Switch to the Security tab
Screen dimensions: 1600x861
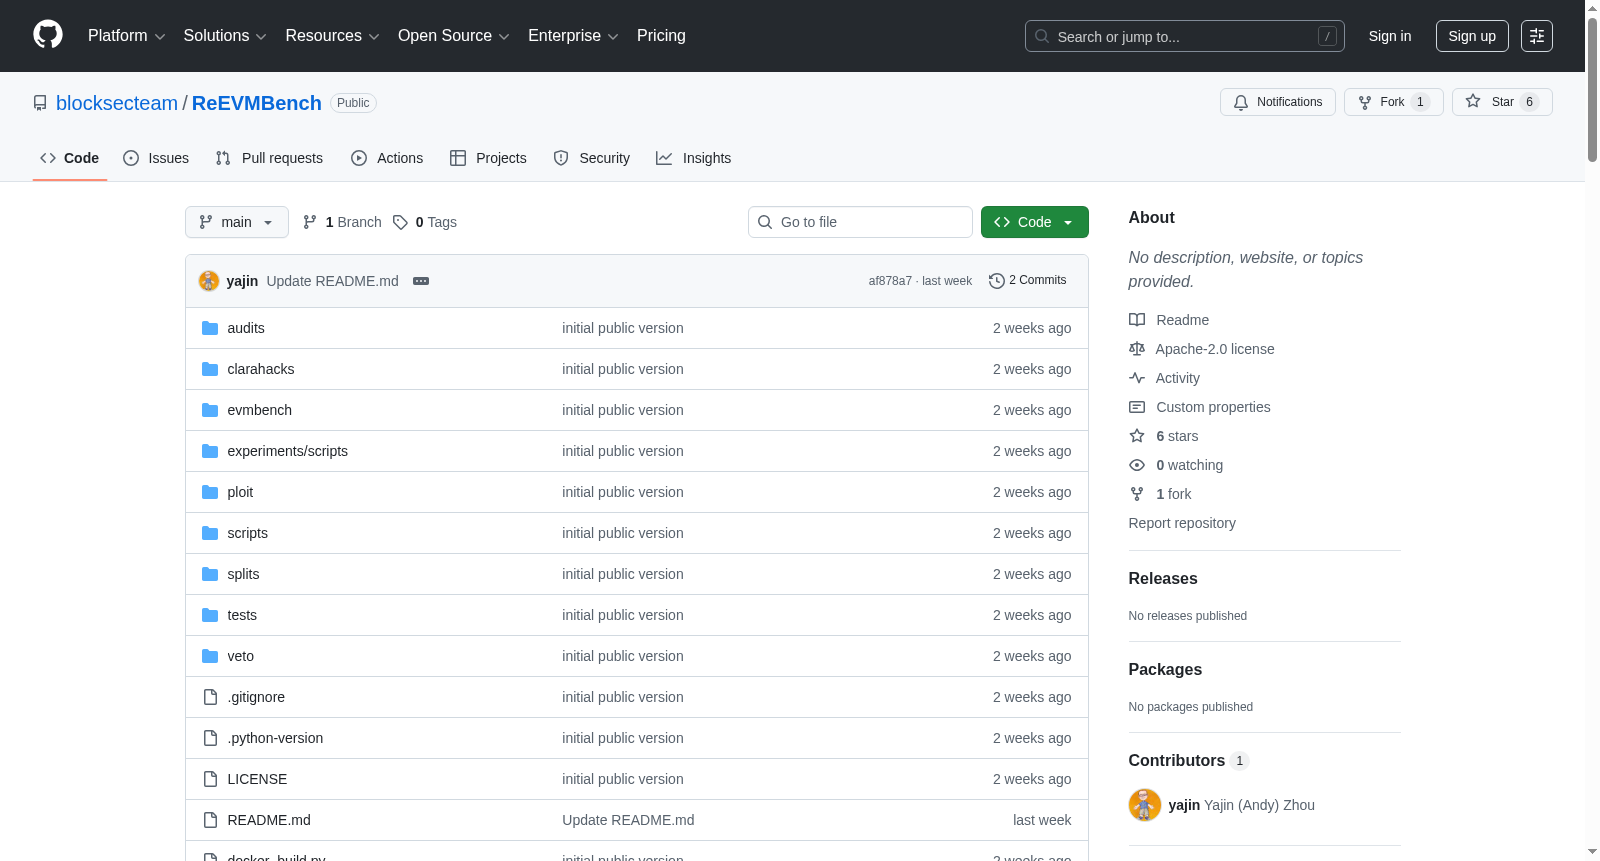[592, 158]
